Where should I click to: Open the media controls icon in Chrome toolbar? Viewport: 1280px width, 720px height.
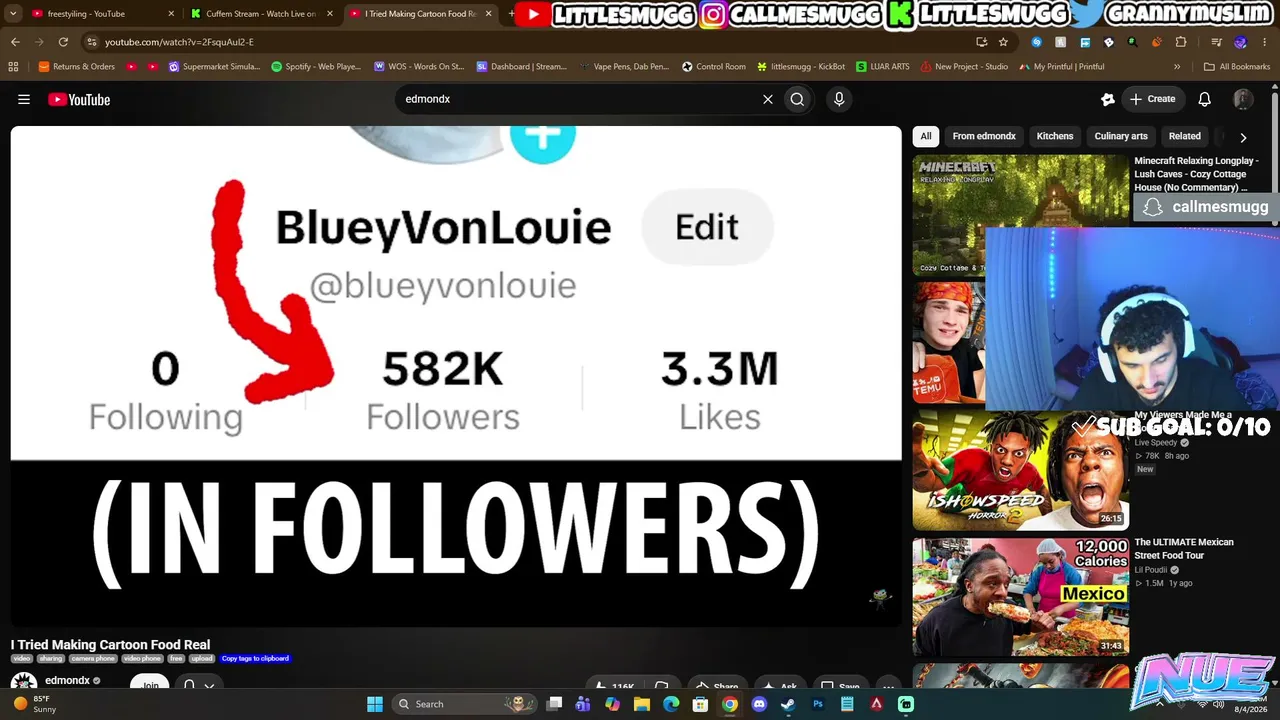click(x=1217, y=42)
